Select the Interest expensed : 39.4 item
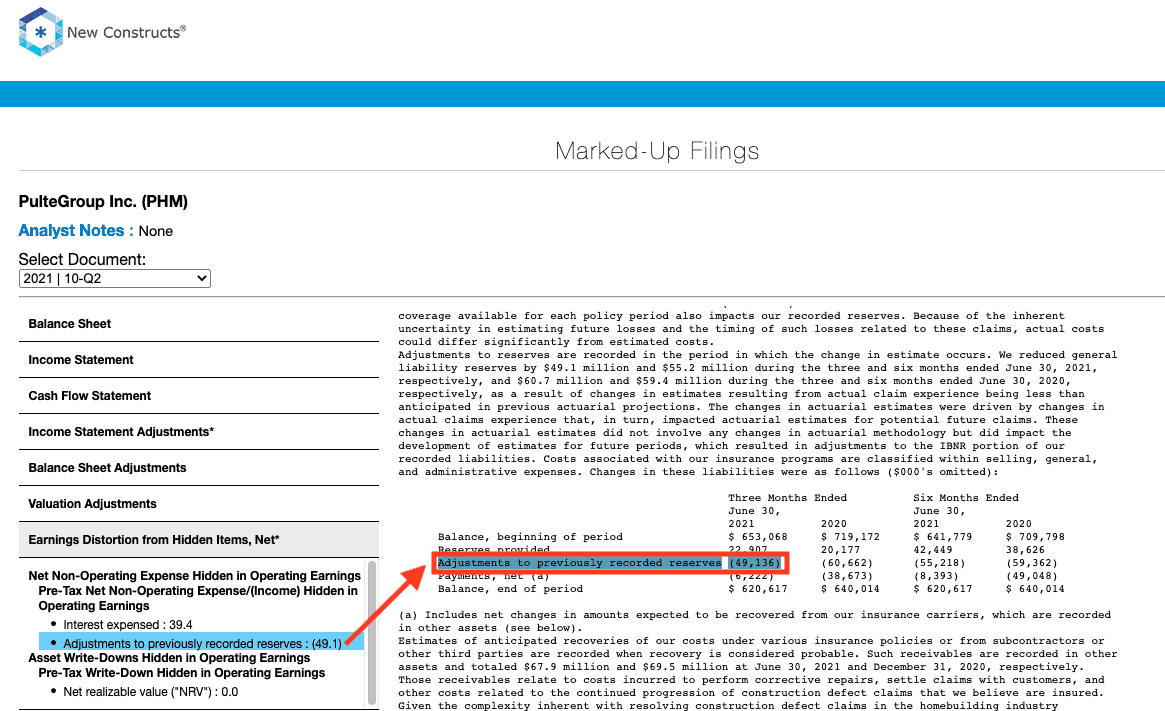Screen dimensions: 1165x711 [x=128, y=625]
